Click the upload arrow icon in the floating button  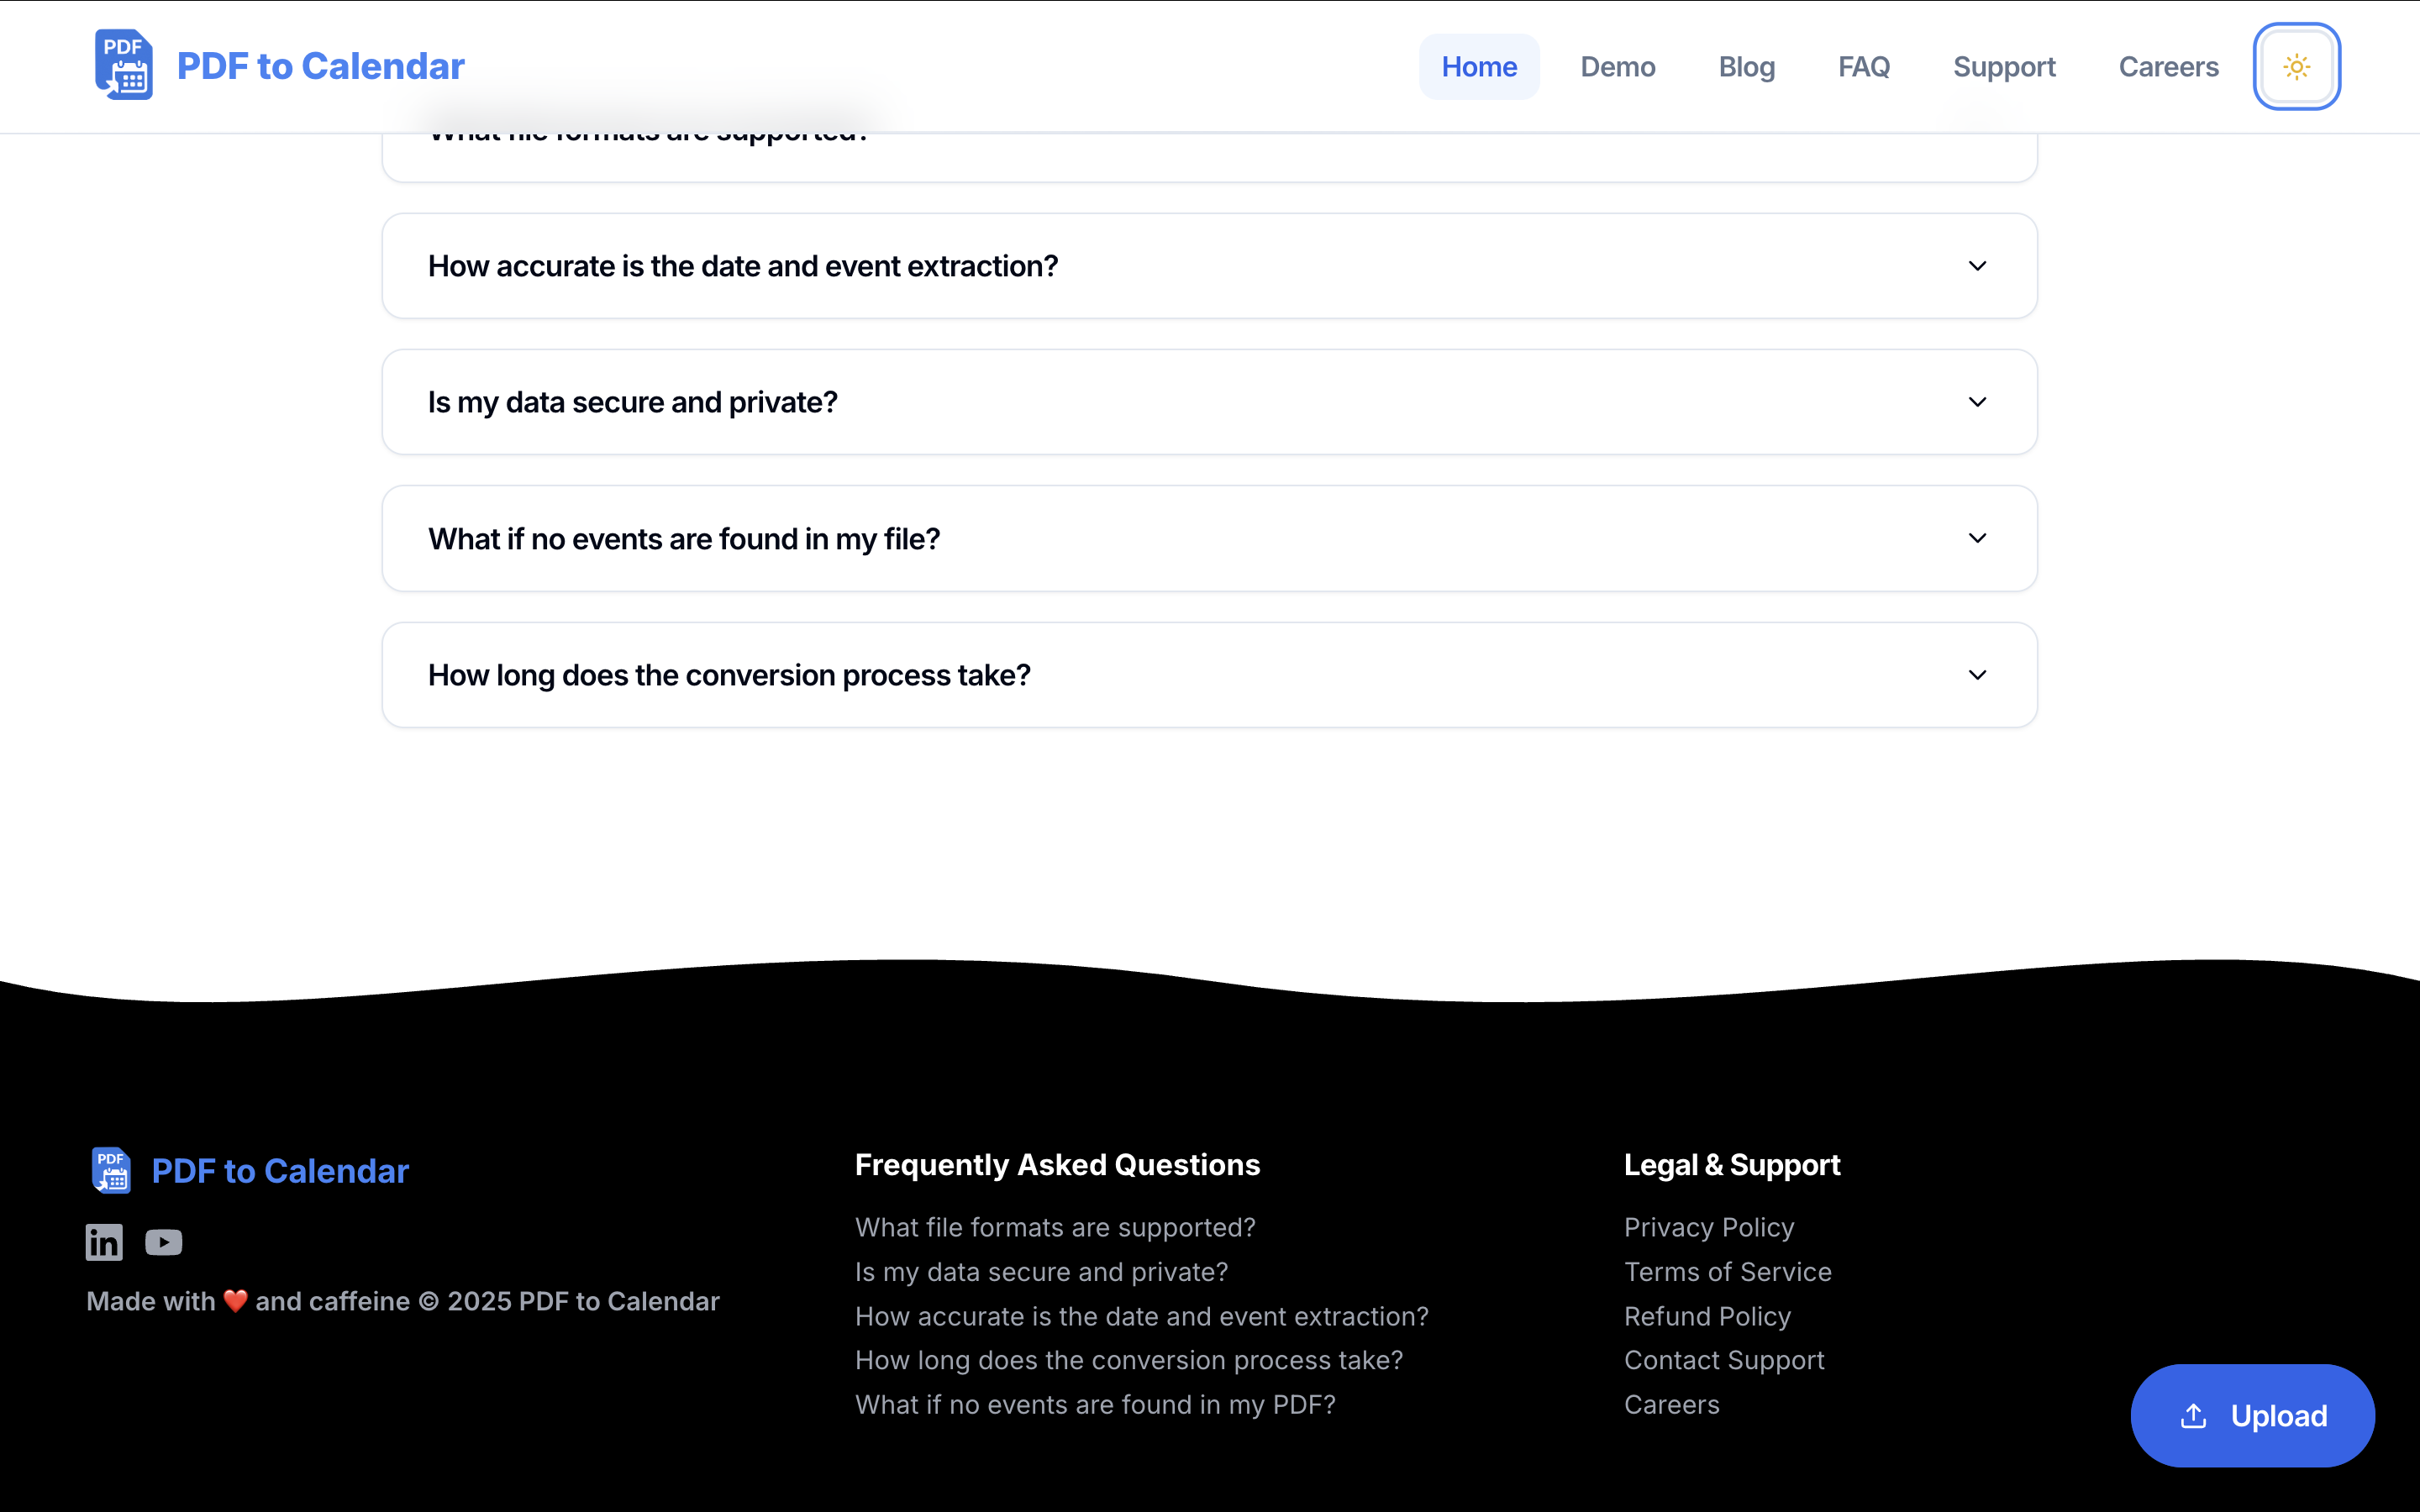2193,1416
